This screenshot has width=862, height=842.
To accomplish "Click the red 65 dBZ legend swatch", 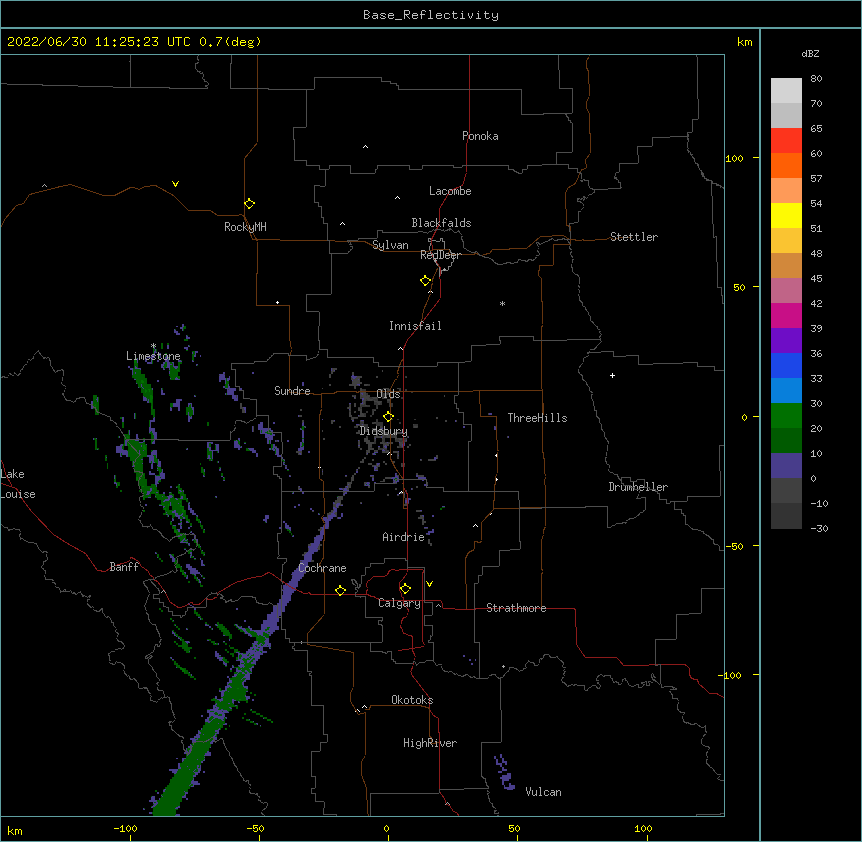I will tap(786, 140).
